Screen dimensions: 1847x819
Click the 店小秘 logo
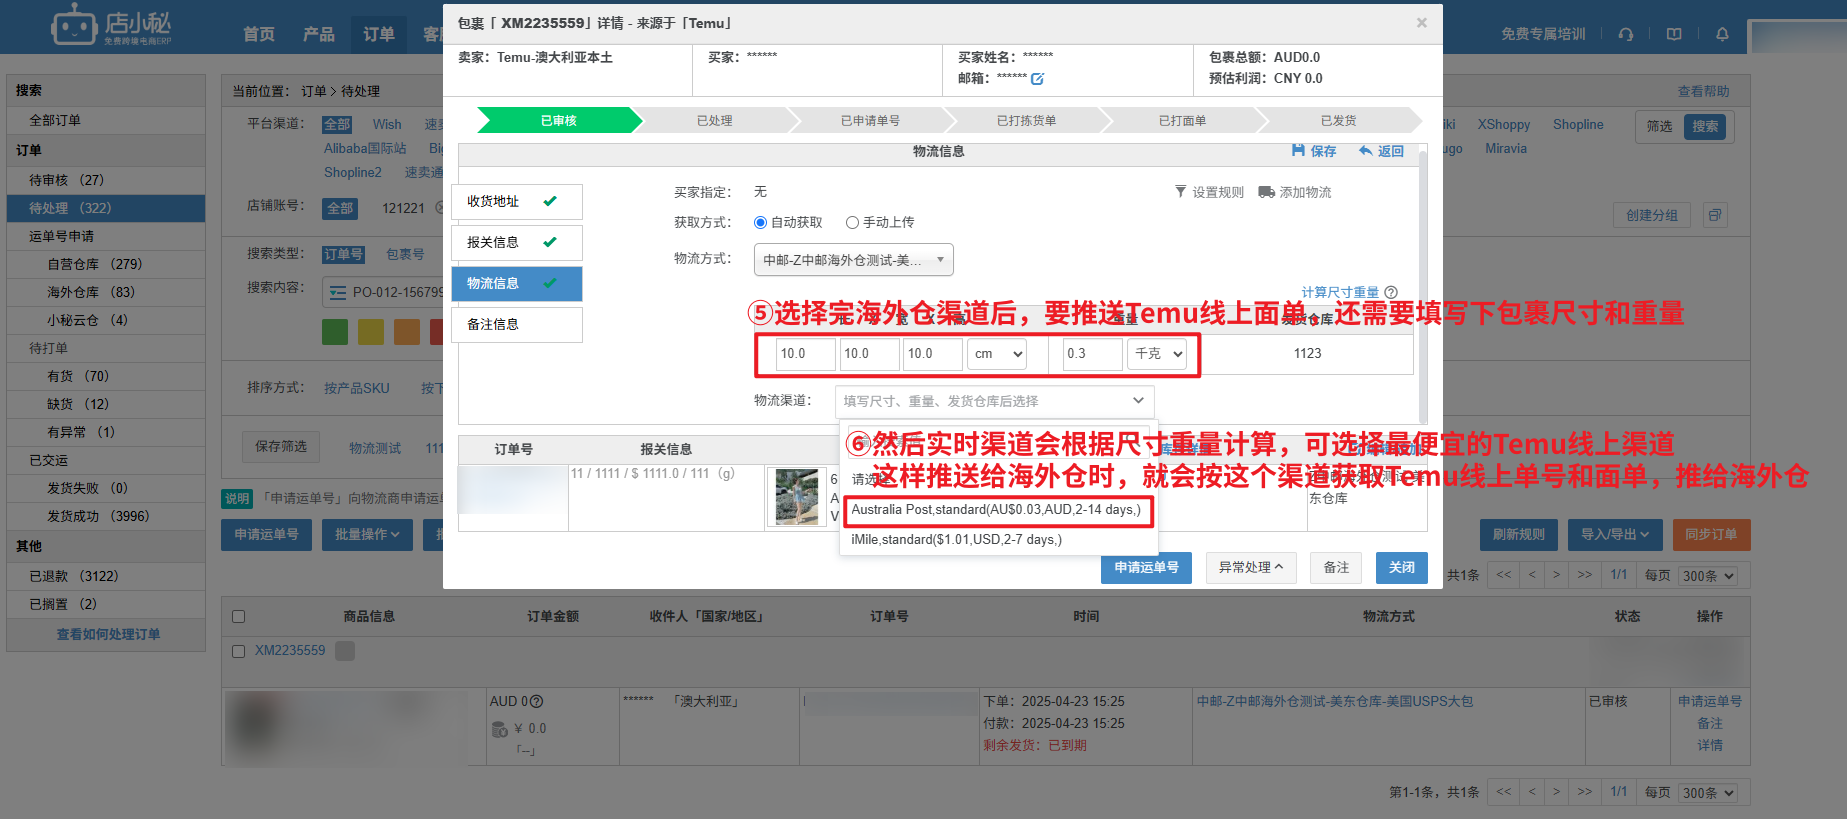tap(112, 26)
